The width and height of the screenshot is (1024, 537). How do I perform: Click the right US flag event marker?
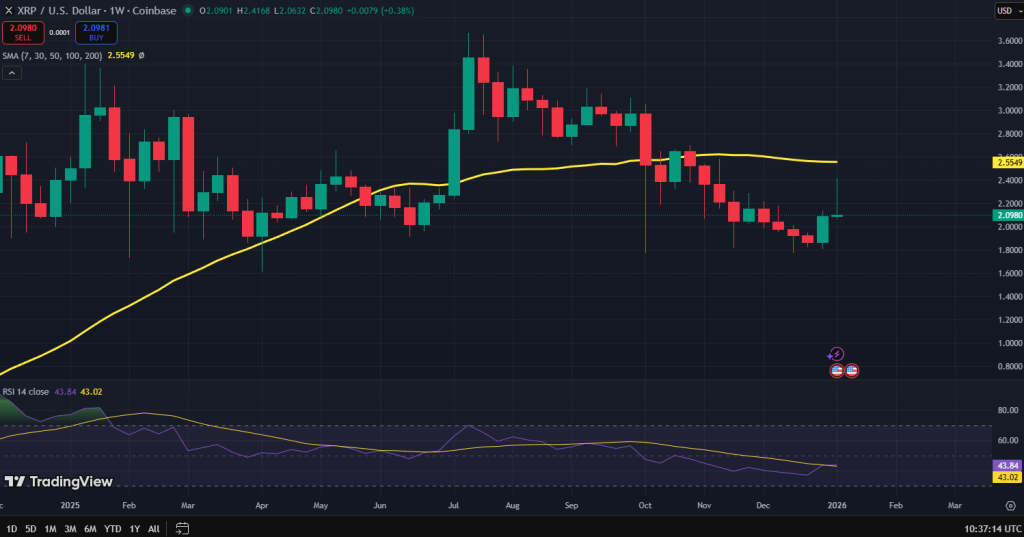tap(851, 371)
